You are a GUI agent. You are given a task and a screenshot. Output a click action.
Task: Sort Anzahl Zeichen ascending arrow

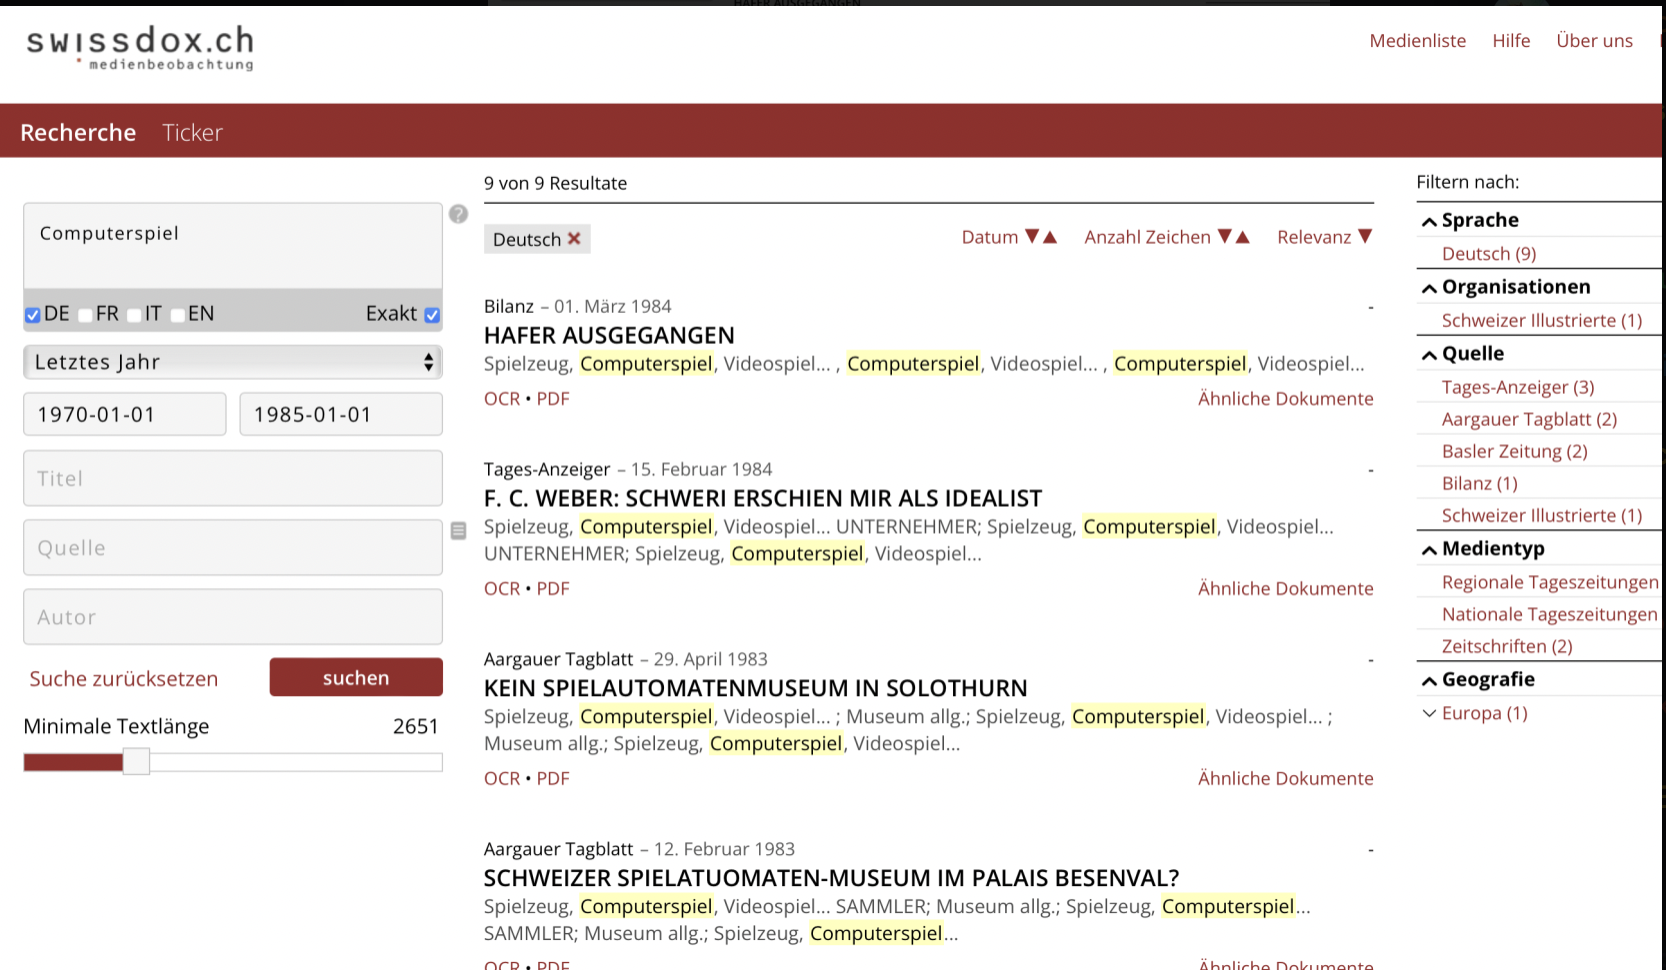coord(1243,237)
